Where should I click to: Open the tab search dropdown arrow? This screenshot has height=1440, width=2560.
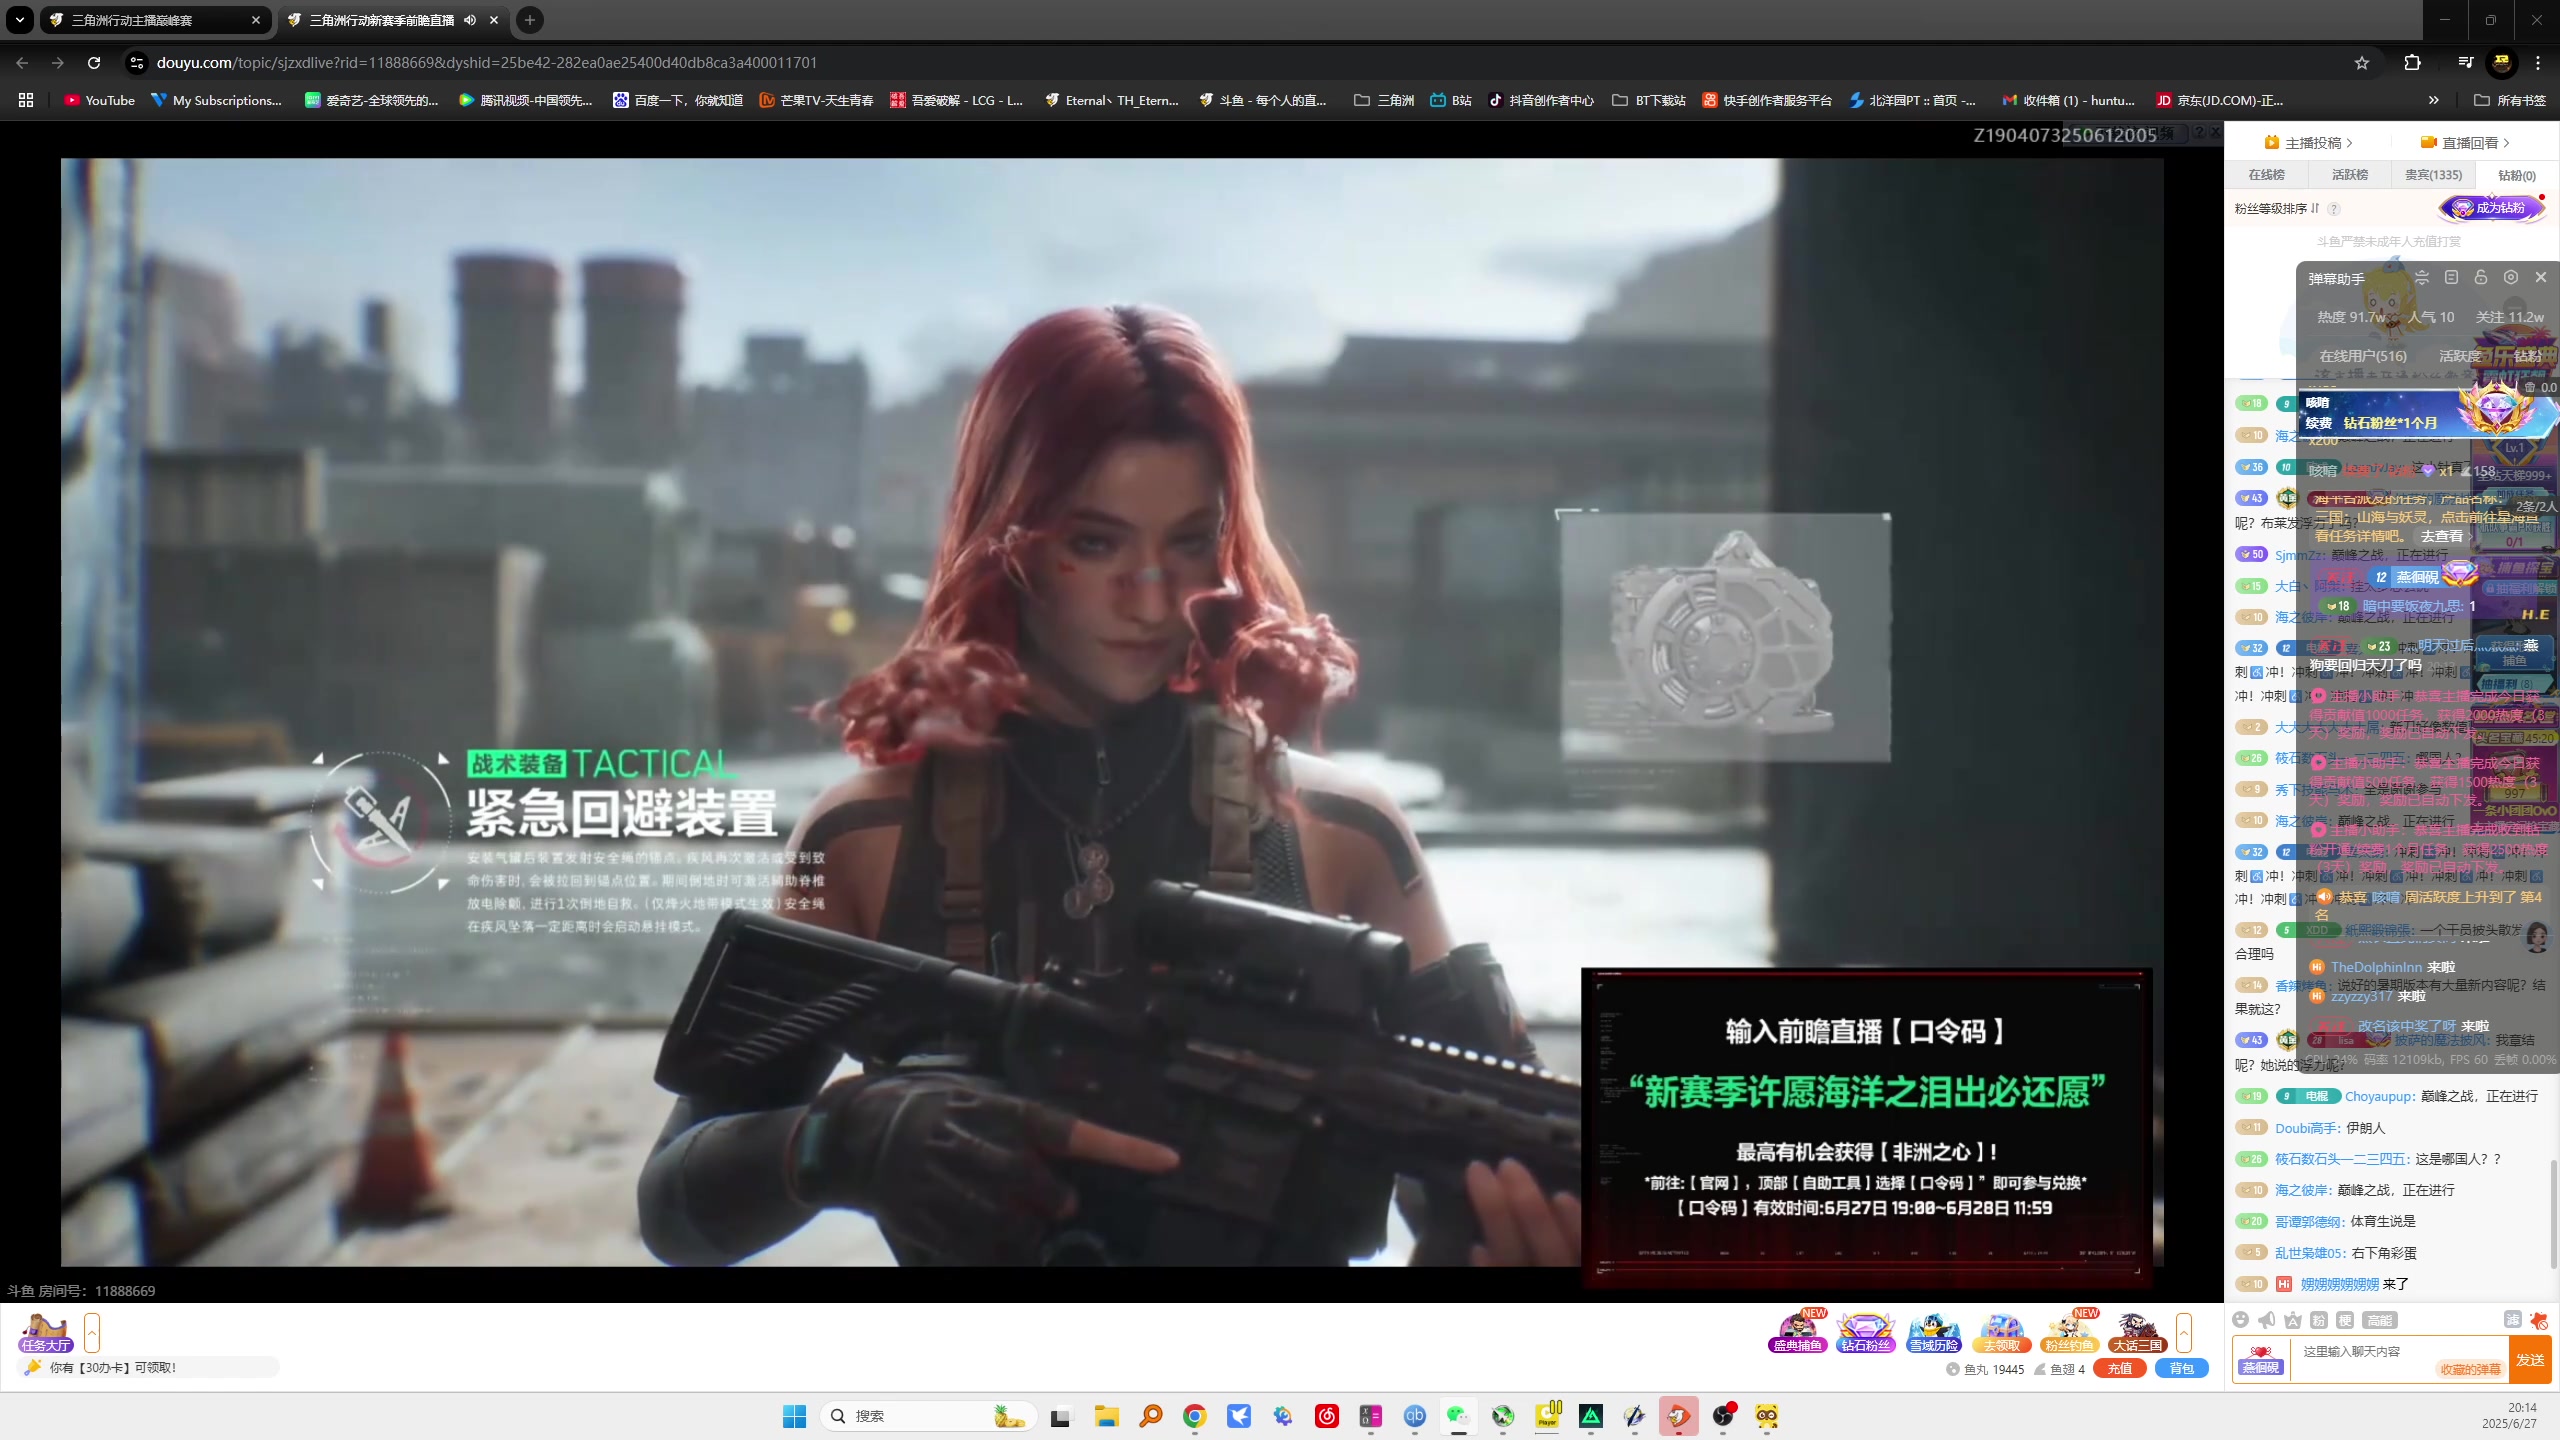[19, 20]
